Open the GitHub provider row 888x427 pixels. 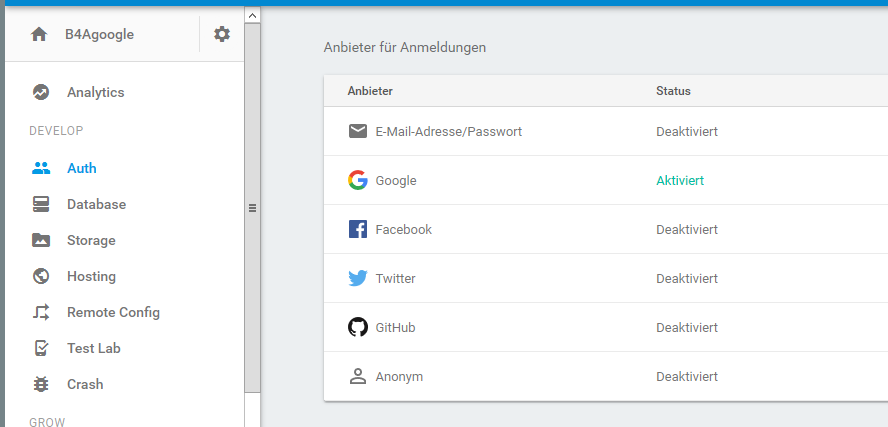pyautogui.click(x=395, y=328)
